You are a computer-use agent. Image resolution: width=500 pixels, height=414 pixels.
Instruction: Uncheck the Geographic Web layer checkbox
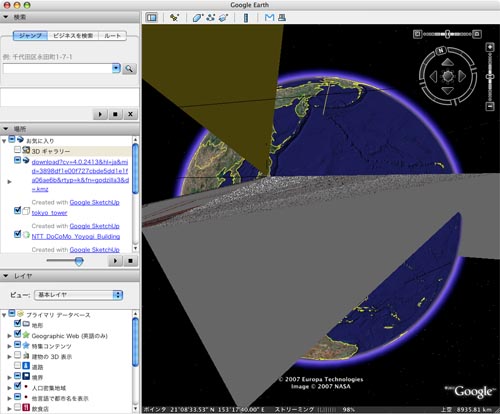tap(17, 334)
